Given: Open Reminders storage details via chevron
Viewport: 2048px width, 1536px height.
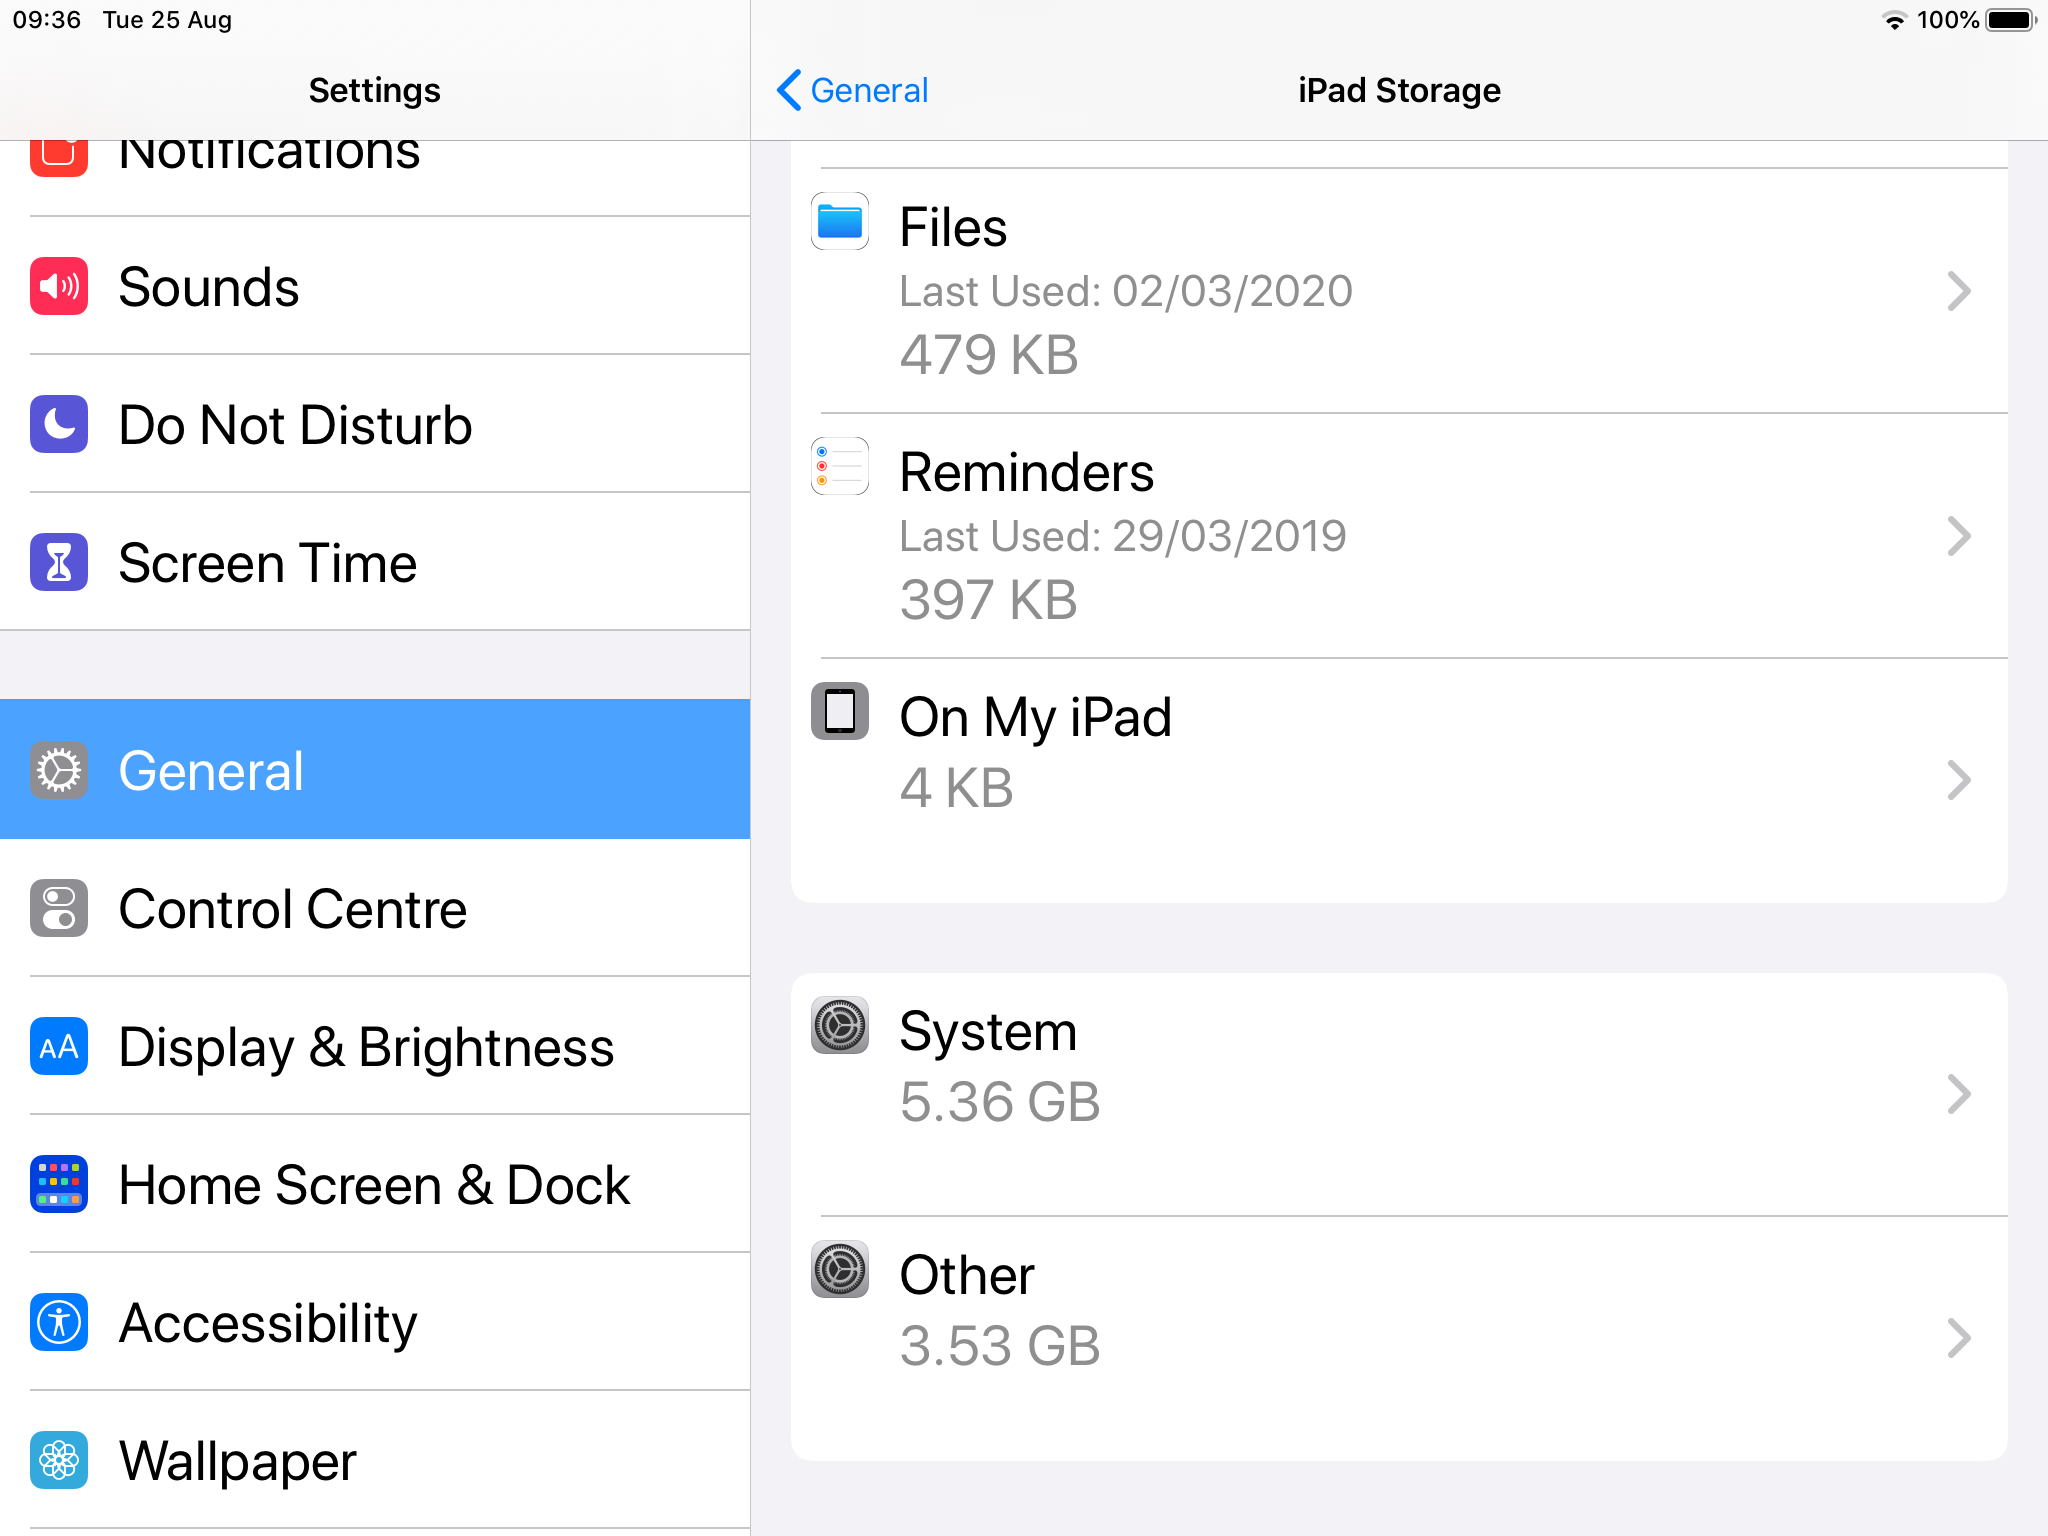Looking at the screenshot, I should [1958, 537].
